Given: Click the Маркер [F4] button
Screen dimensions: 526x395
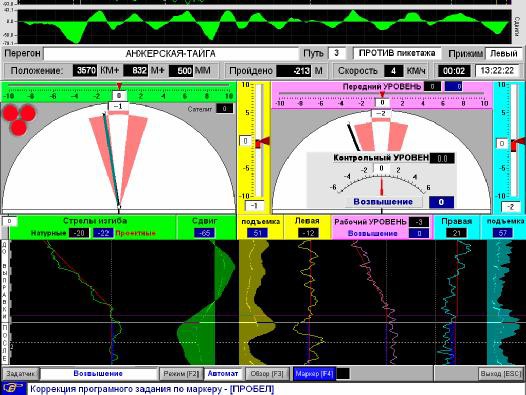Looking at the screenshot, I should (x=314, y=374).
